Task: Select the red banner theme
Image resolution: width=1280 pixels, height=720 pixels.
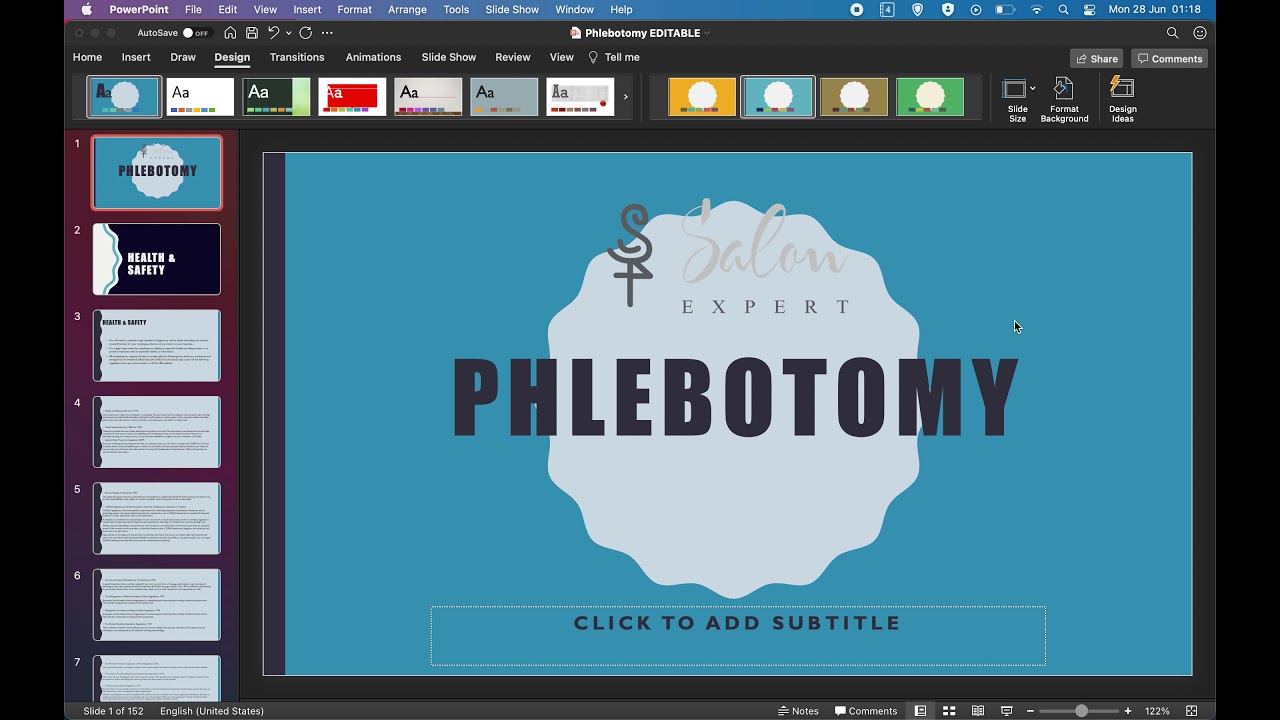Action: [352, 97]
